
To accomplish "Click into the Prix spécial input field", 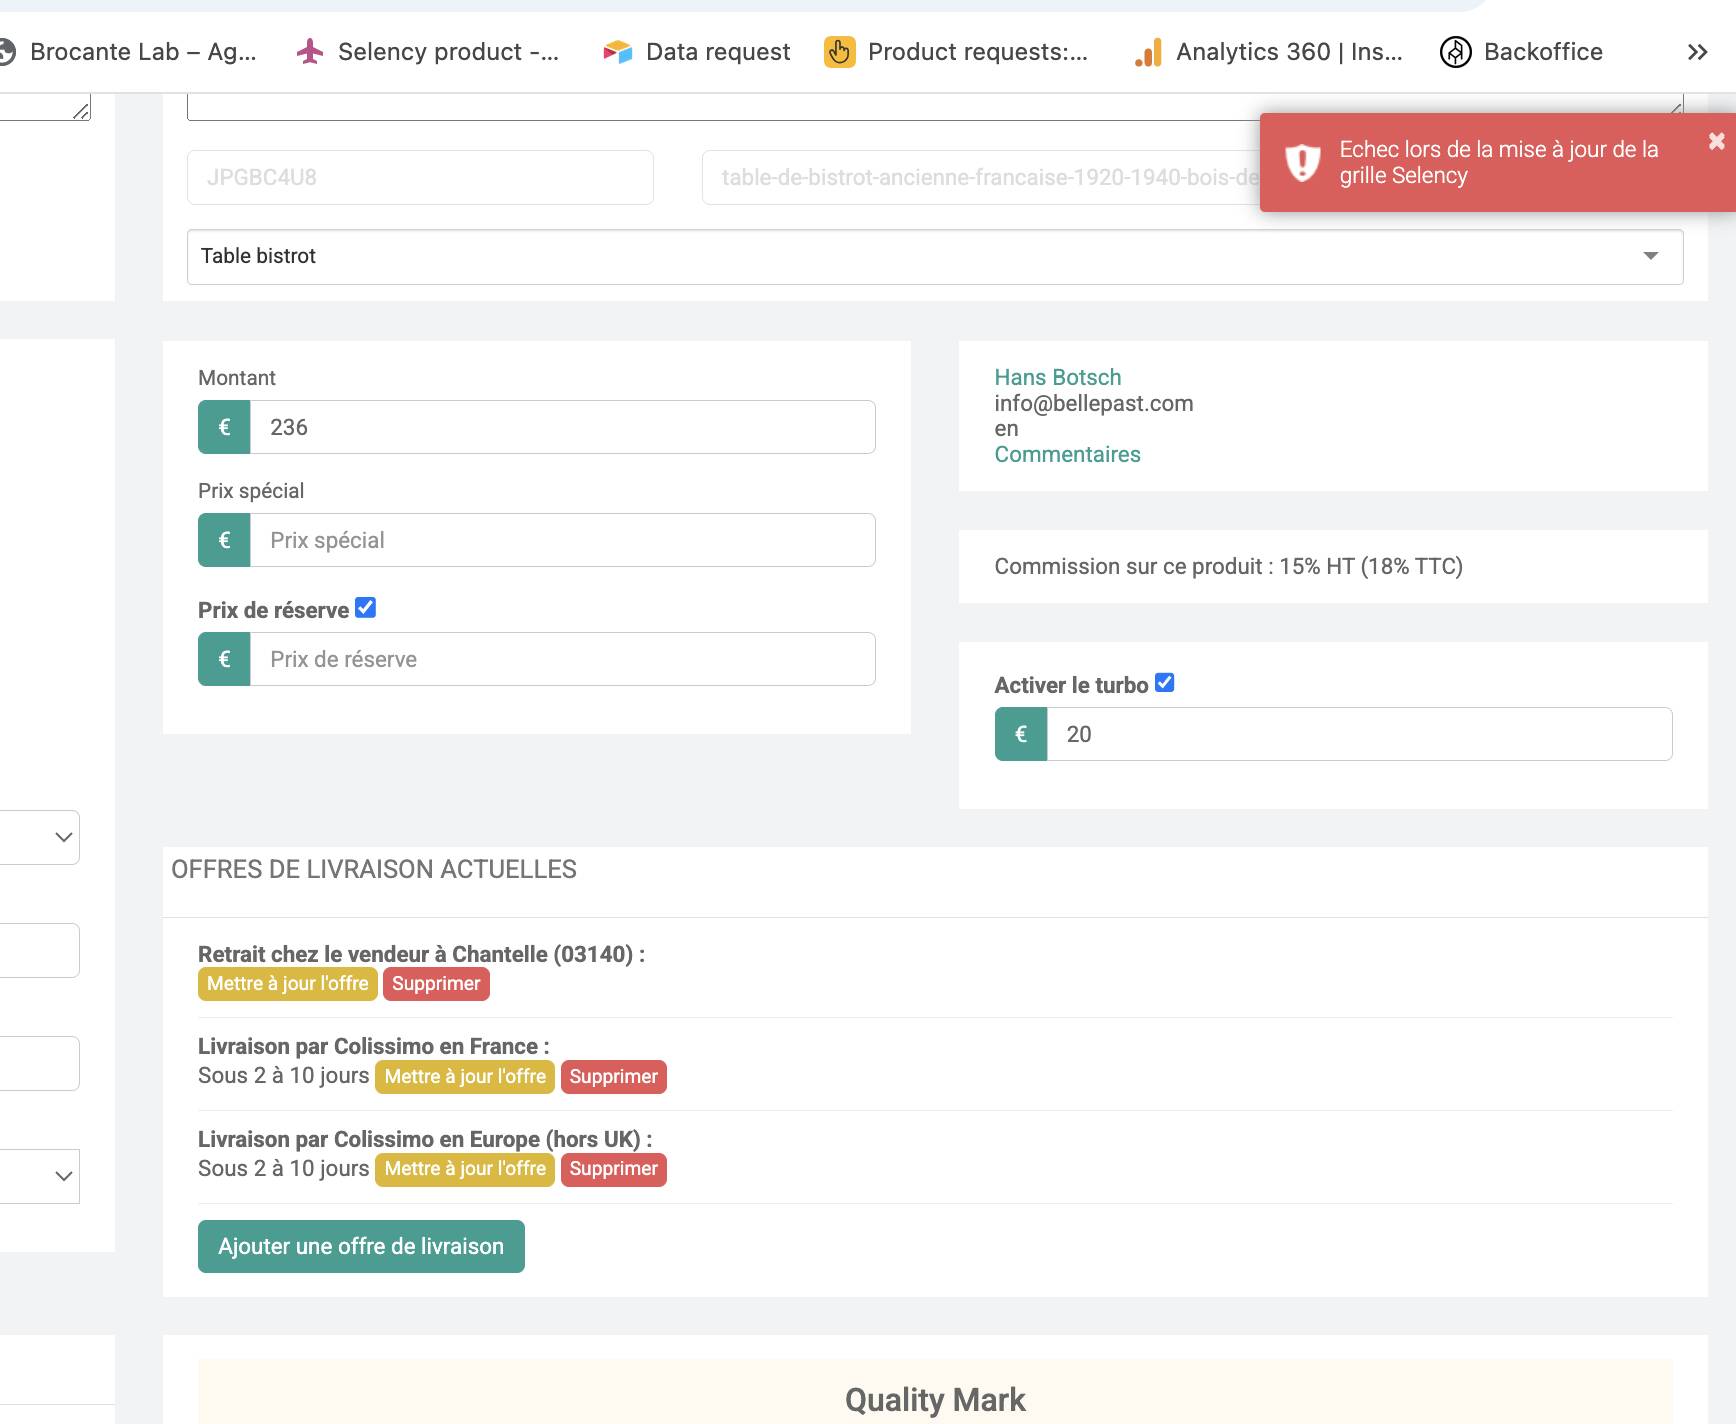I will point(562,540).
